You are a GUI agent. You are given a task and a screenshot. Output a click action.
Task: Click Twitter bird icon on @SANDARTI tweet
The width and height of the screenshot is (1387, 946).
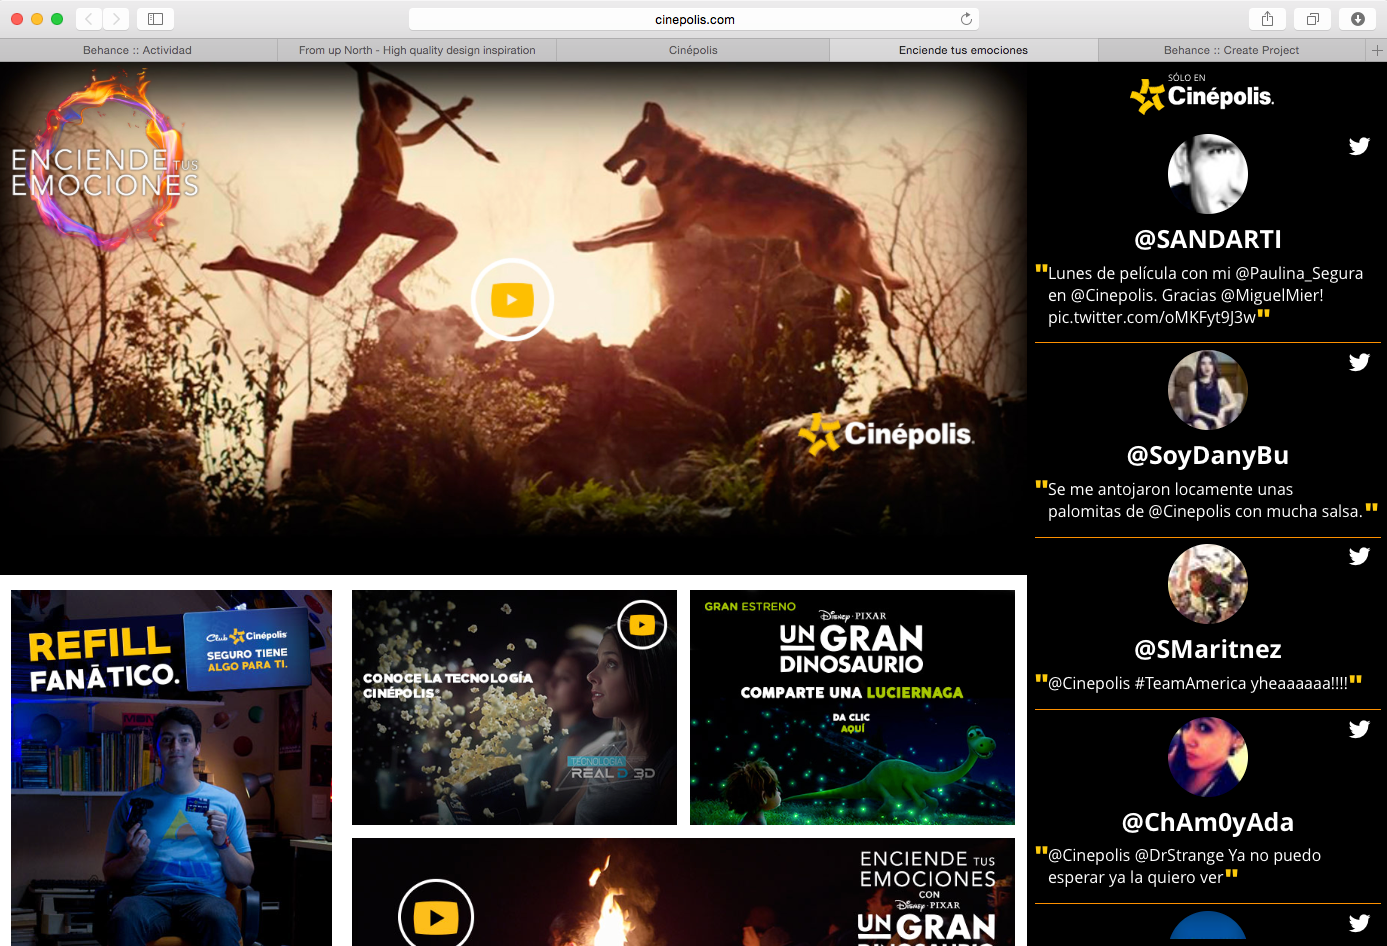pyautogui.click(x=1359, y=146)
